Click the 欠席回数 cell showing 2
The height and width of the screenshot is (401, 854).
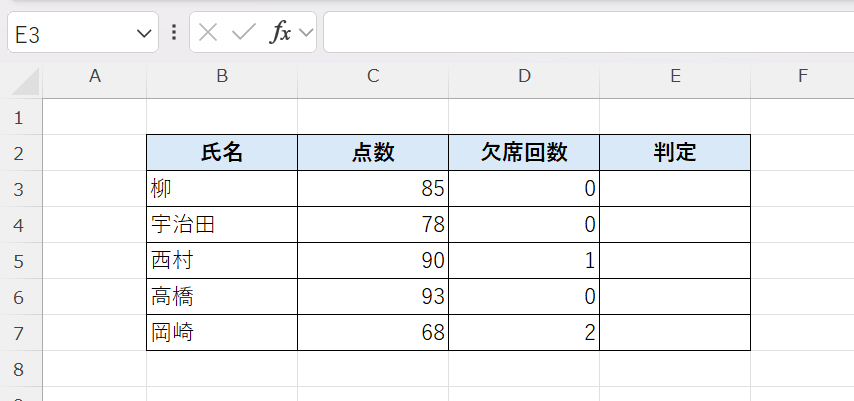[x=524, y=333]
